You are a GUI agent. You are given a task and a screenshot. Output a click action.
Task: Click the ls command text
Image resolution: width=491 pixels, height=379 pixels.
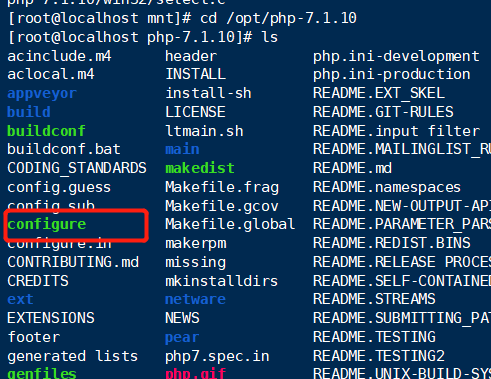pos(270,37)
